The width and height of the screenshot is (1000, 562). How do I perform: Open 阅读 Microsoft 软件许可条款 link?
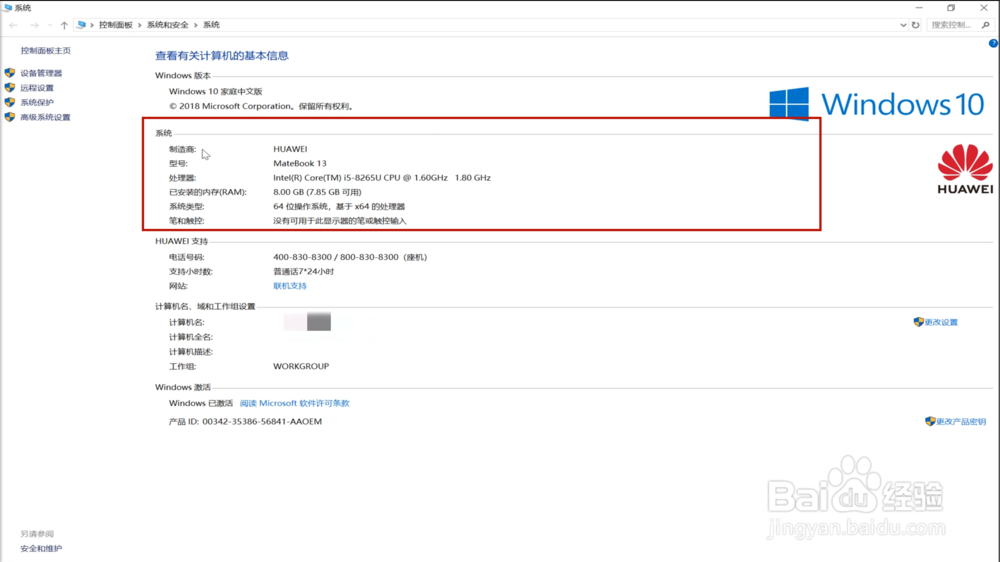point(295,403)
